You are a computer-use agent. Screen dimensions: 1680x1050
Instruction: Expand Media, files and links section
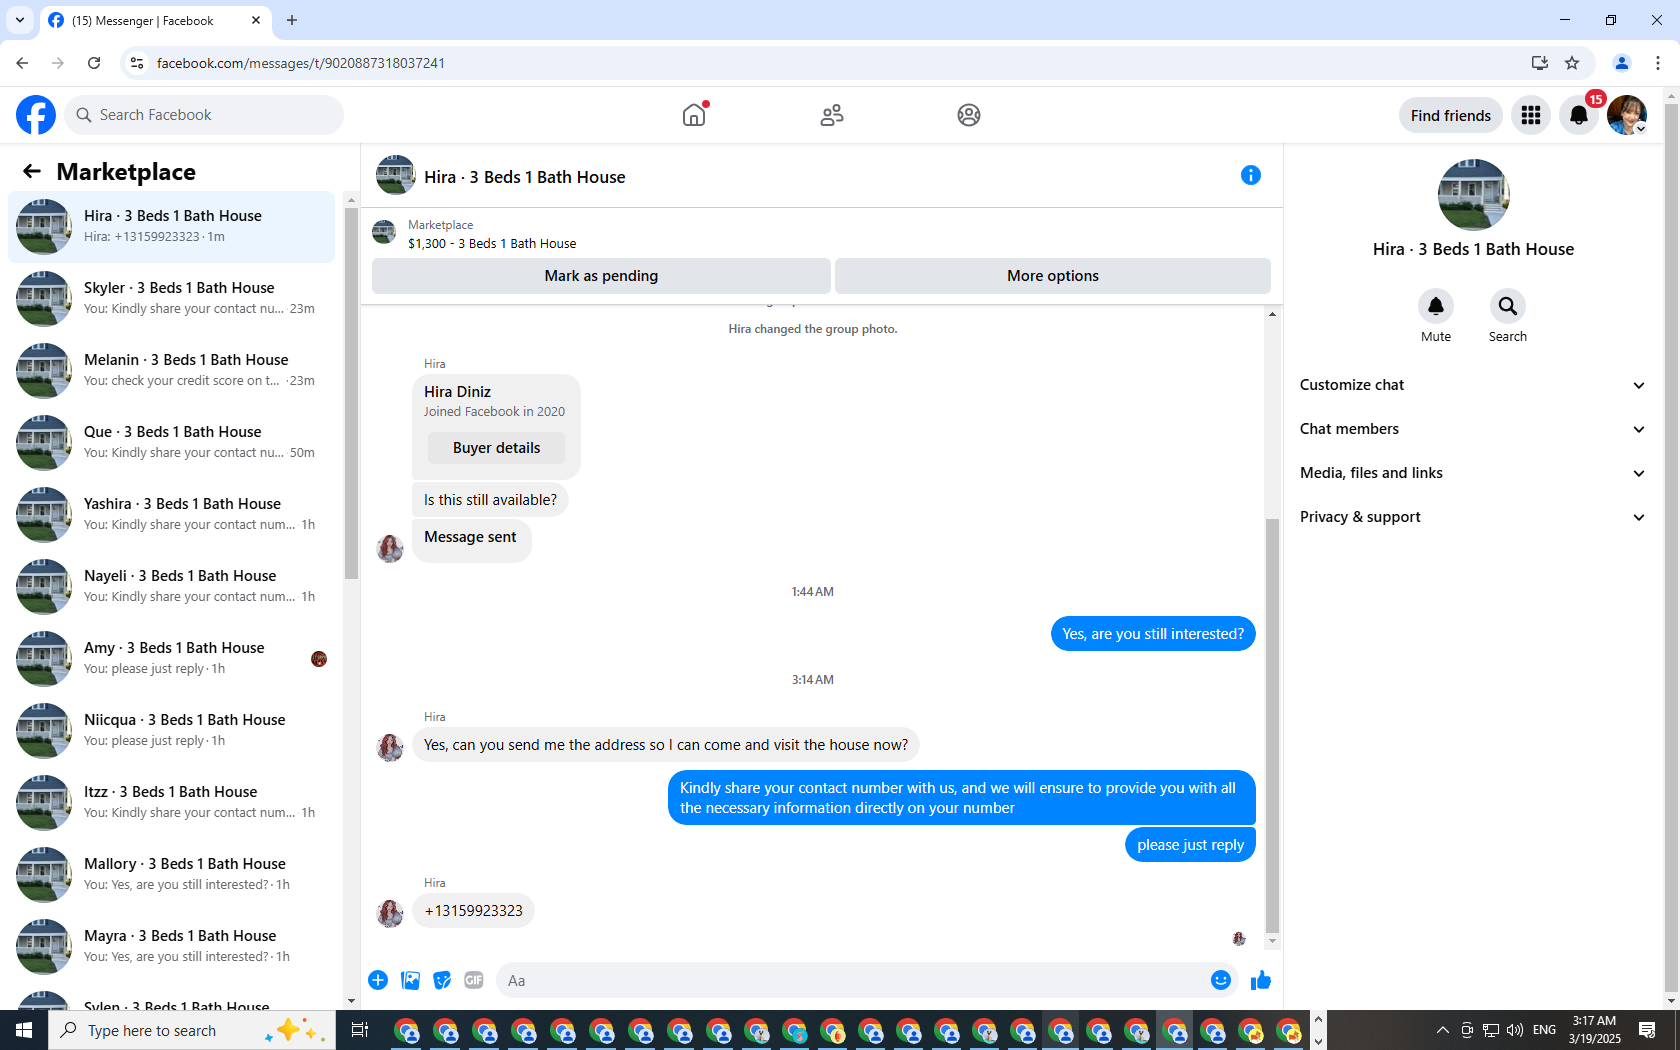pos(1473,473)
